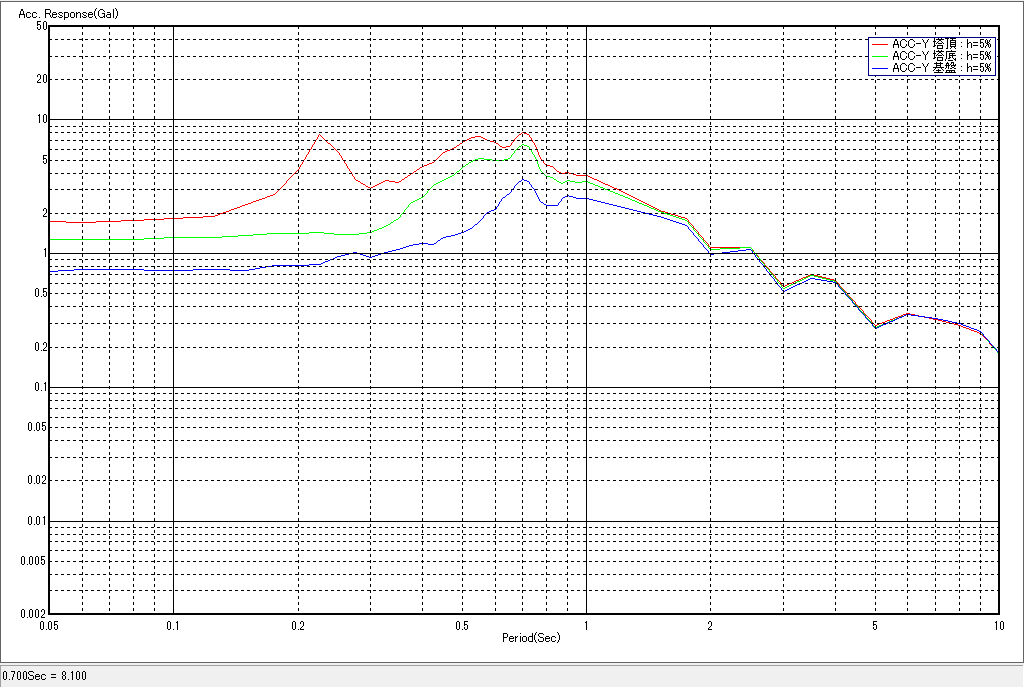Click the 50 label on the vertical axis
Image resolution: width=1024 pixels, height=688 pixels.
tap(42, 26)
